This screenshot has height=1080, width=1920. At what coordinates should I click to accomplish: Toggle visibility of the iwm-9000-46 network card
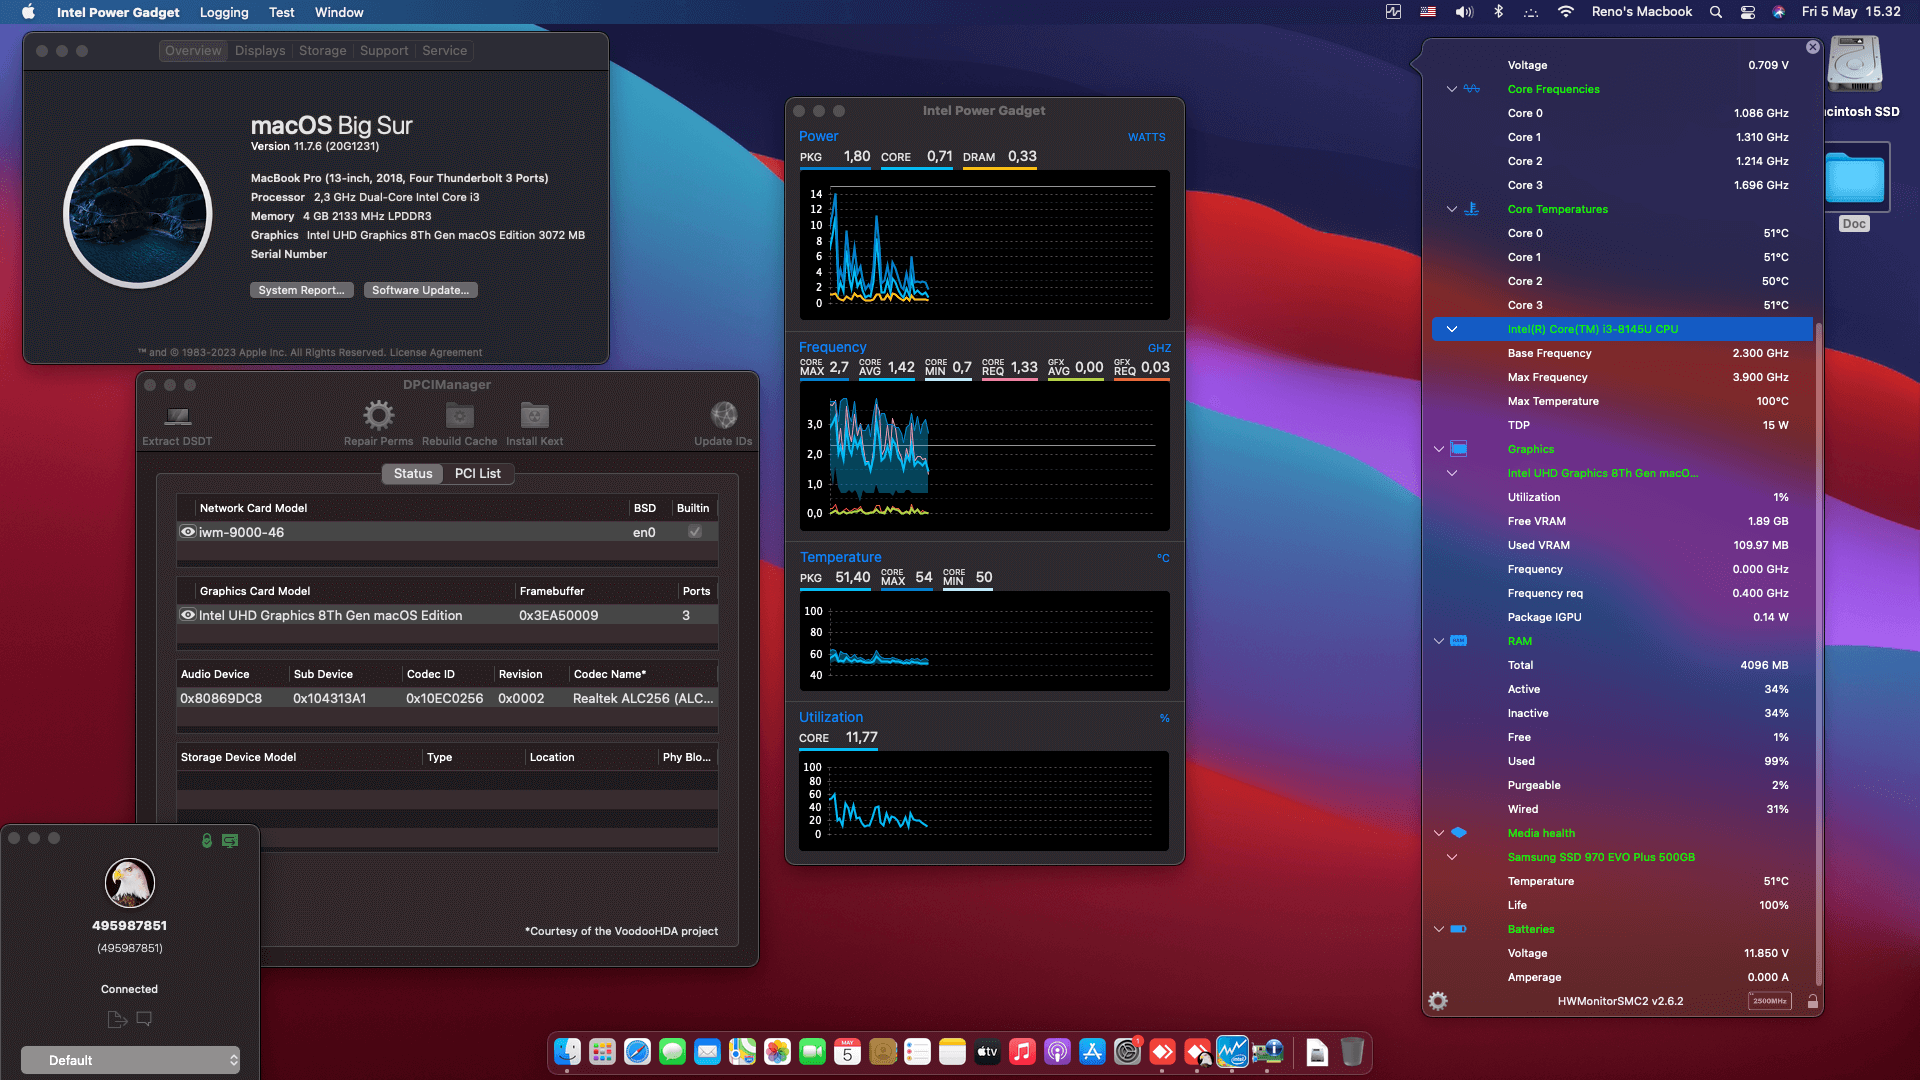click(x=188, y=531)
